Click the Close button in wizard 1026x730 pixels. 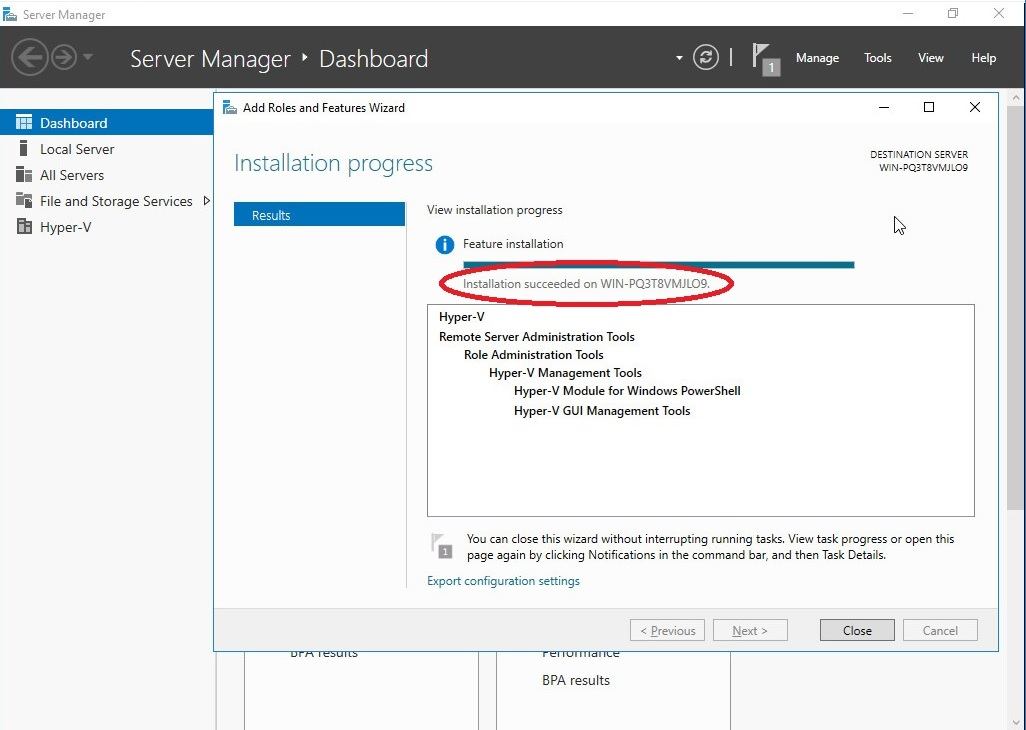click(x=857, y=631)
